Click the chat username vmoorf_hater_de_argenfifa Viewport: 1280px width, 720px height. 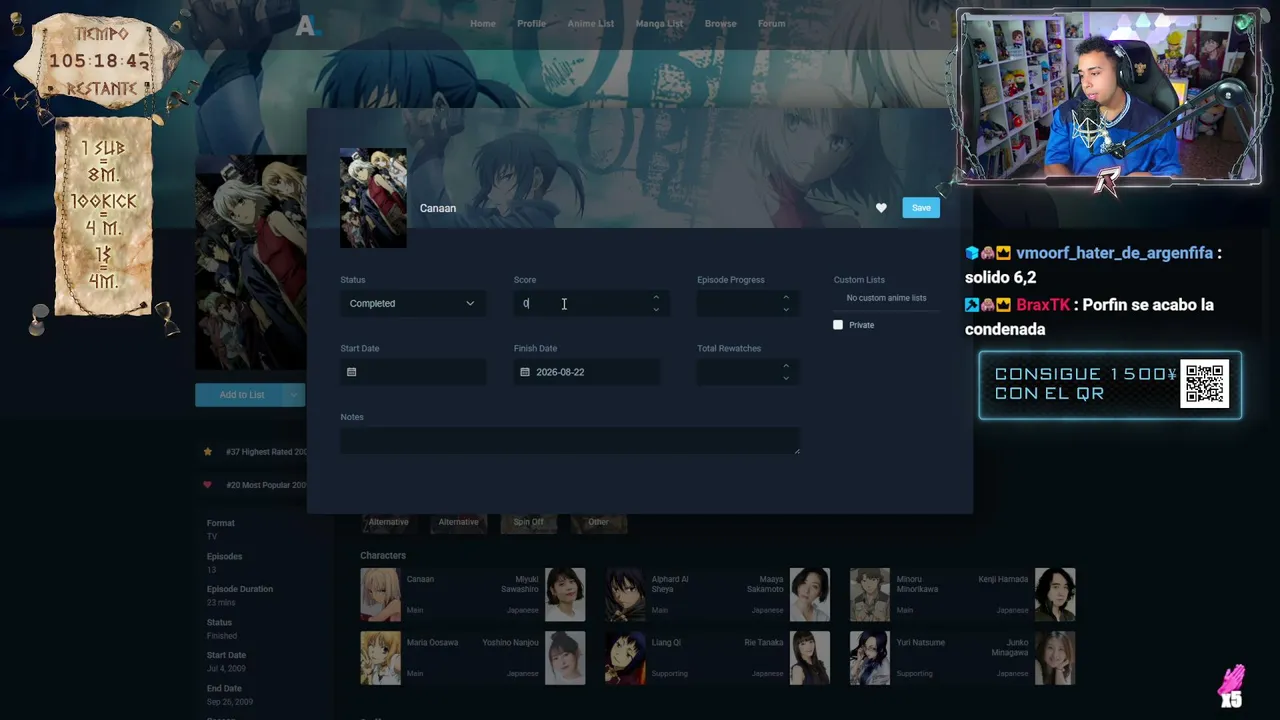pos(1114,253)
